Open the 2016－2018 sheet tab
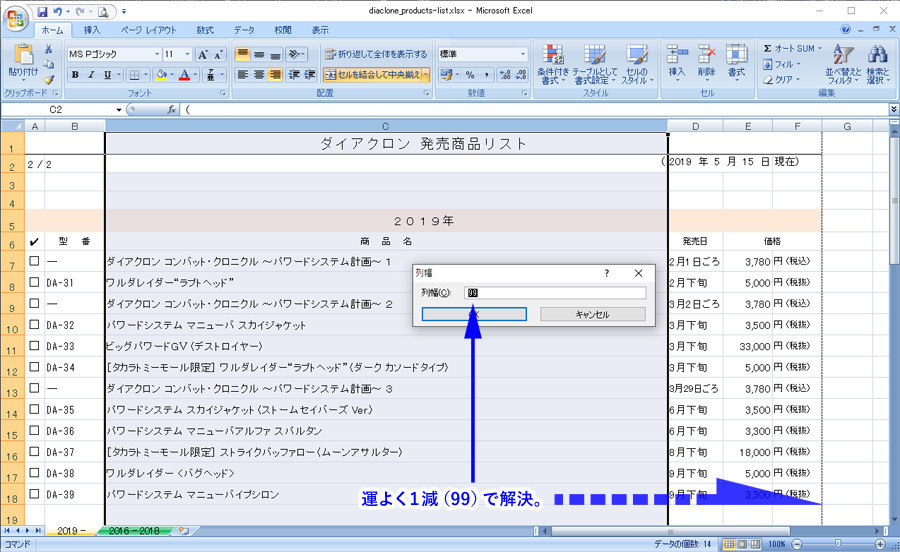The image size is (900, 552). (134, 531)
